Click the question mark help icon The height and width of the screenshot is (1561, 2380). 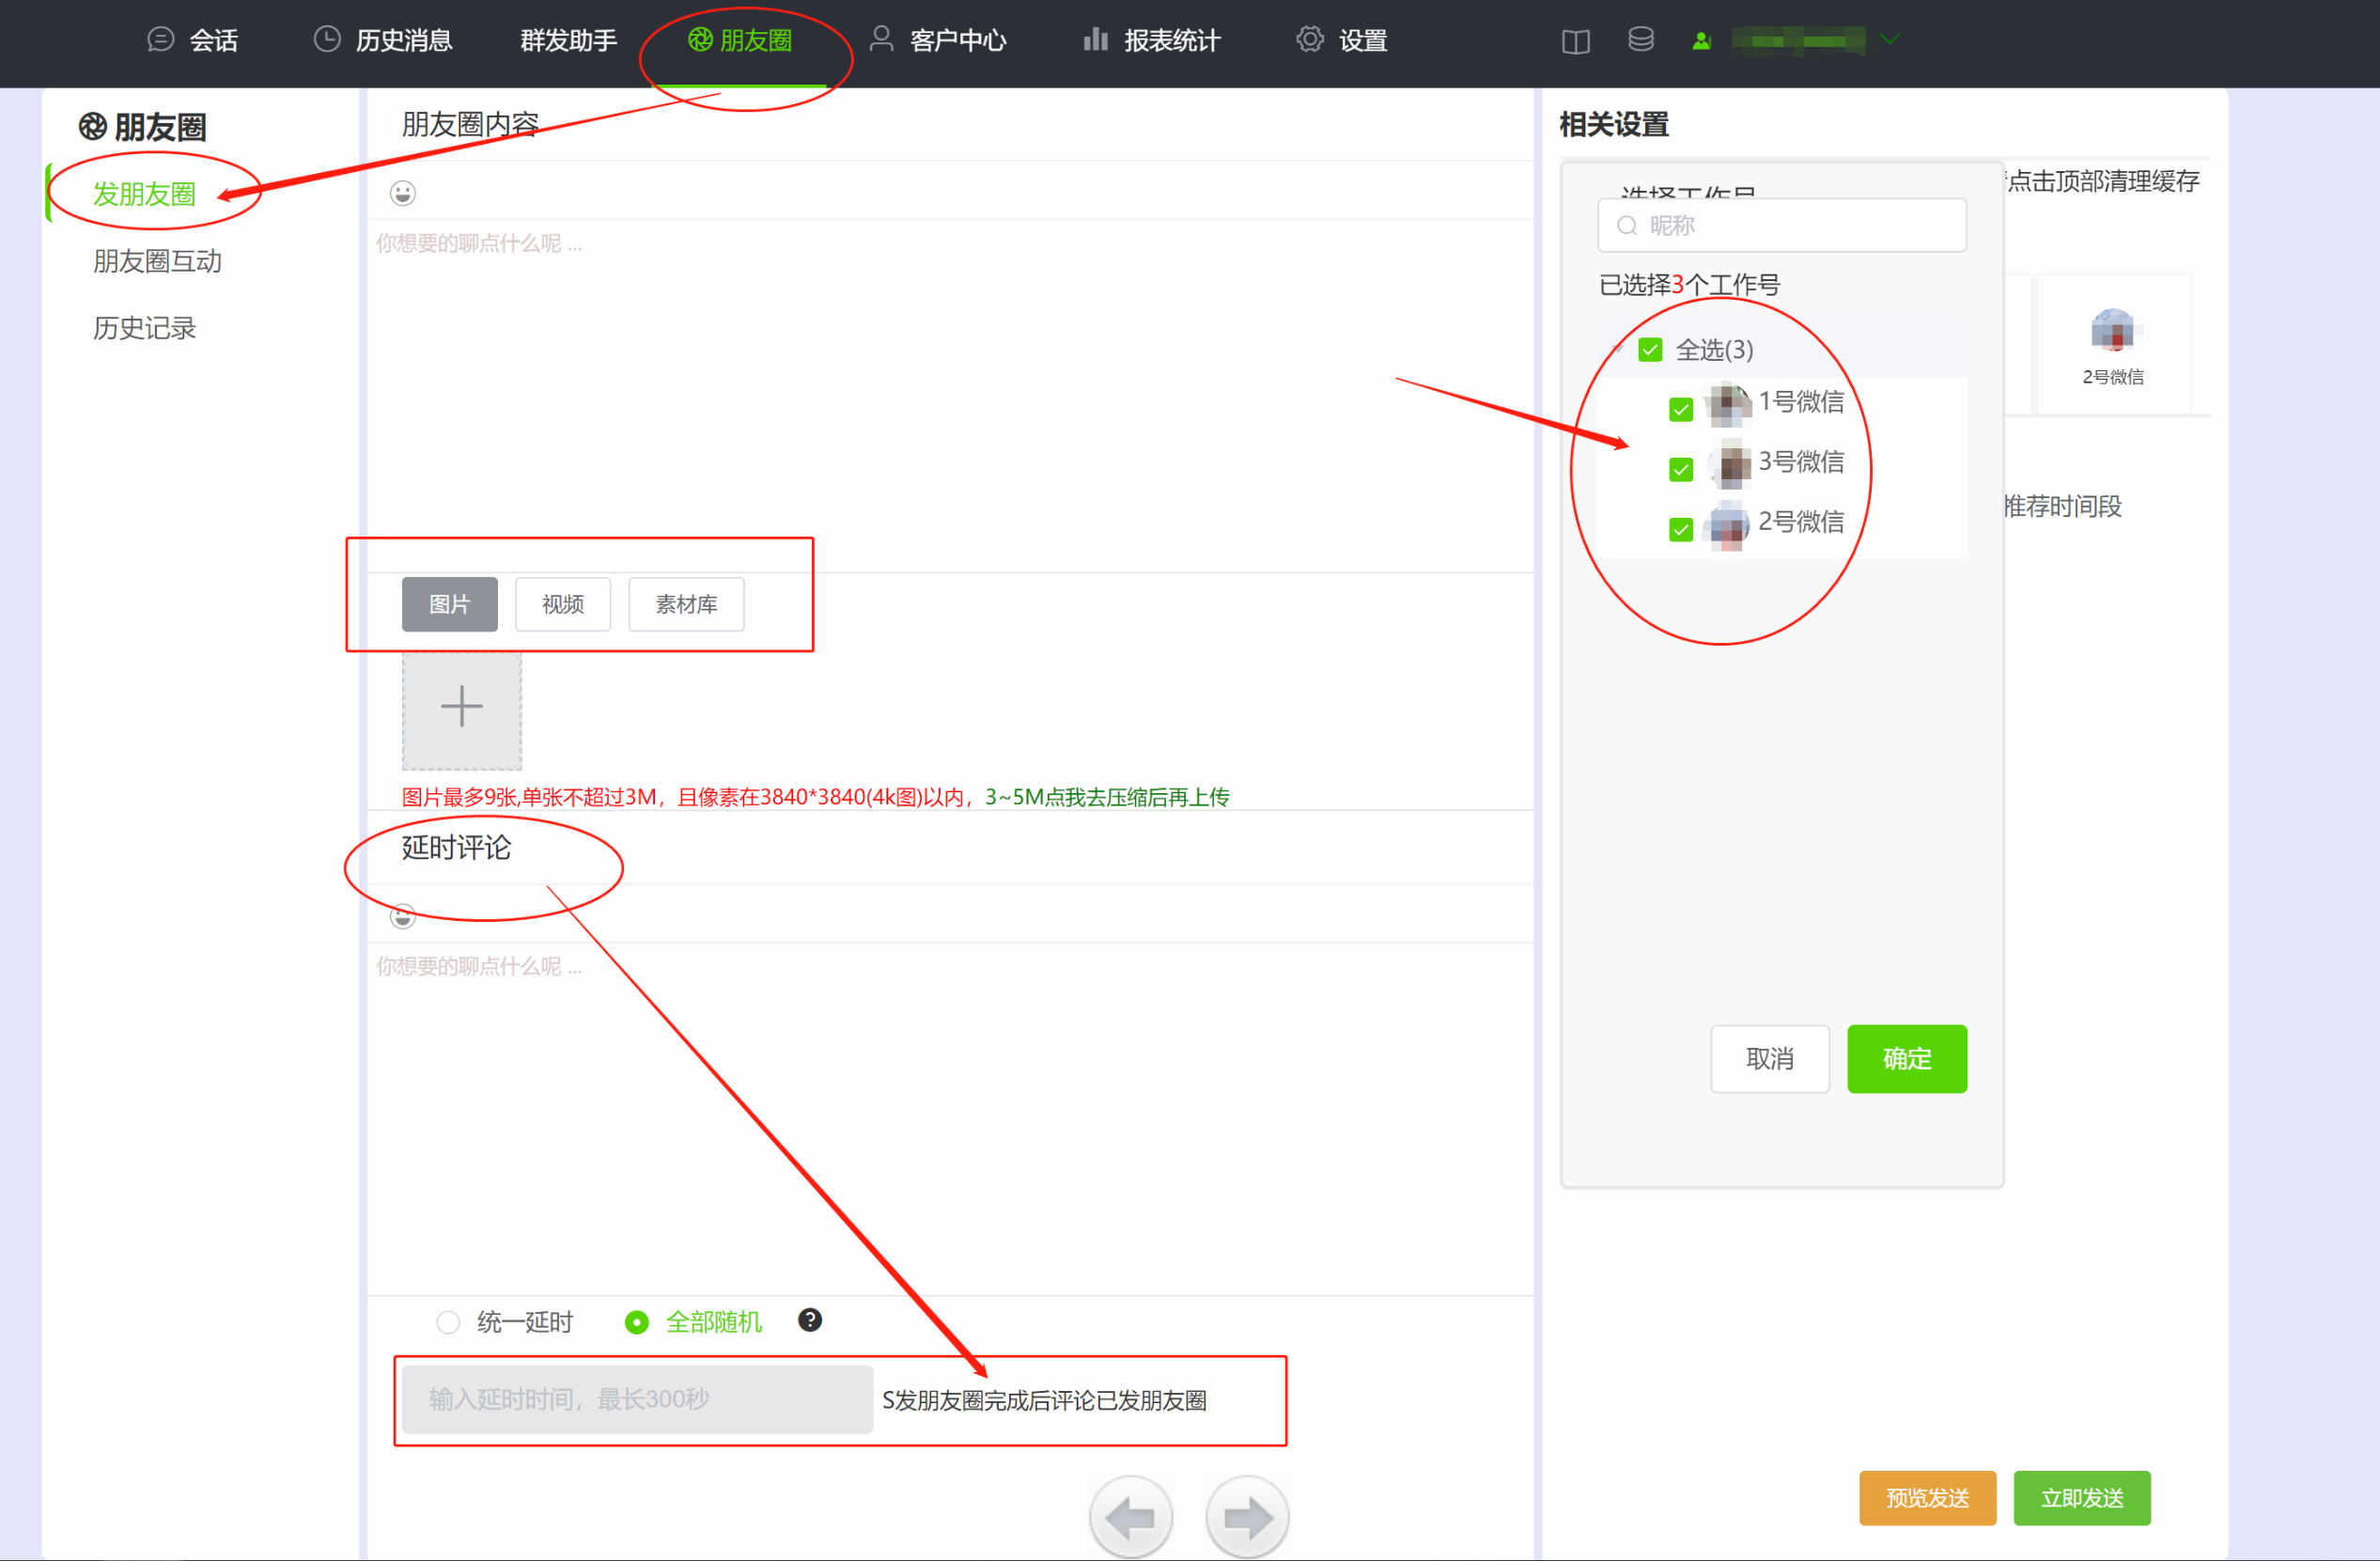pos(809,1320)
